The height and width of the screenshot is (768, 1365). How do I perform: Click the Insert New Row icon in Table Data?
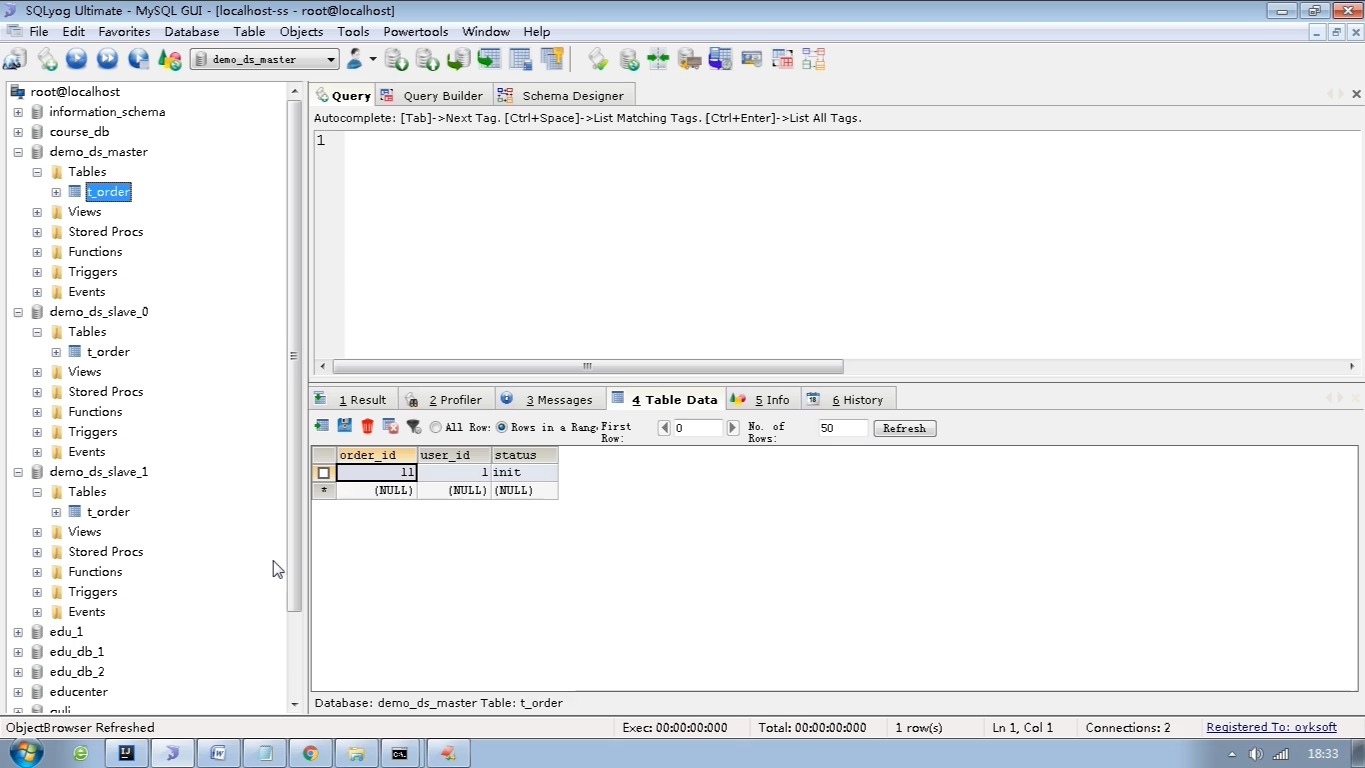322,426
